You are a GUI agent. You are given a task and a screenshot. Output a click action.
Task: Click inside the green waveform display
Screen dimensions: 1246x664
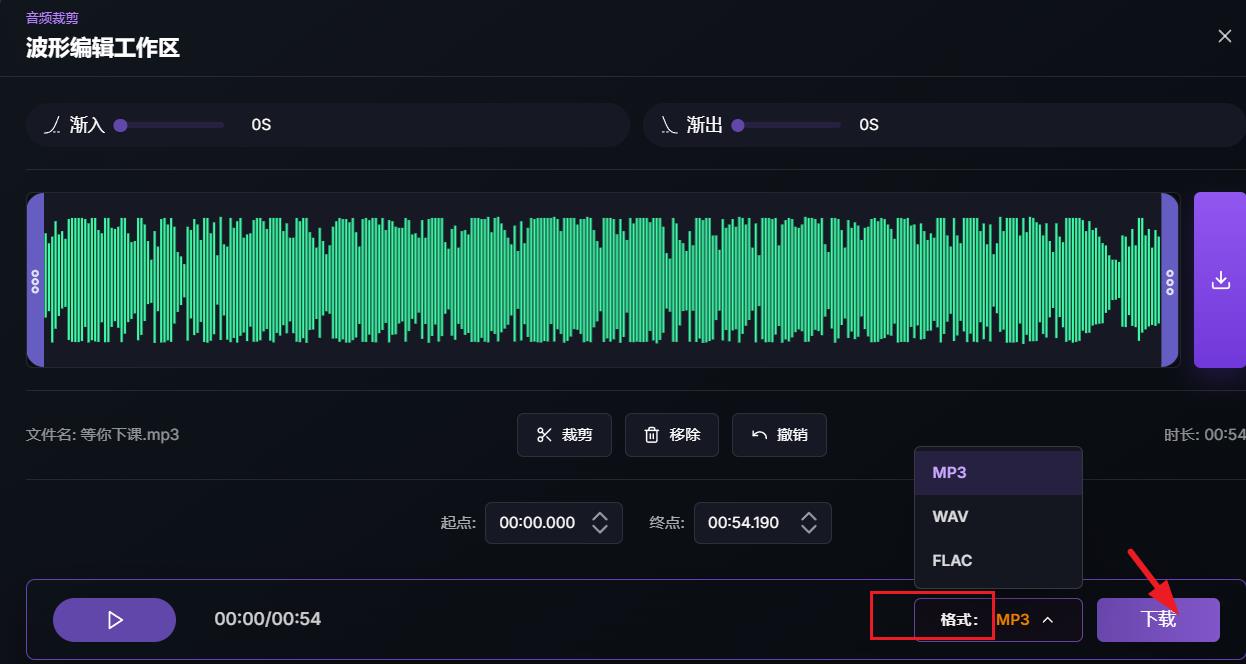602,280
